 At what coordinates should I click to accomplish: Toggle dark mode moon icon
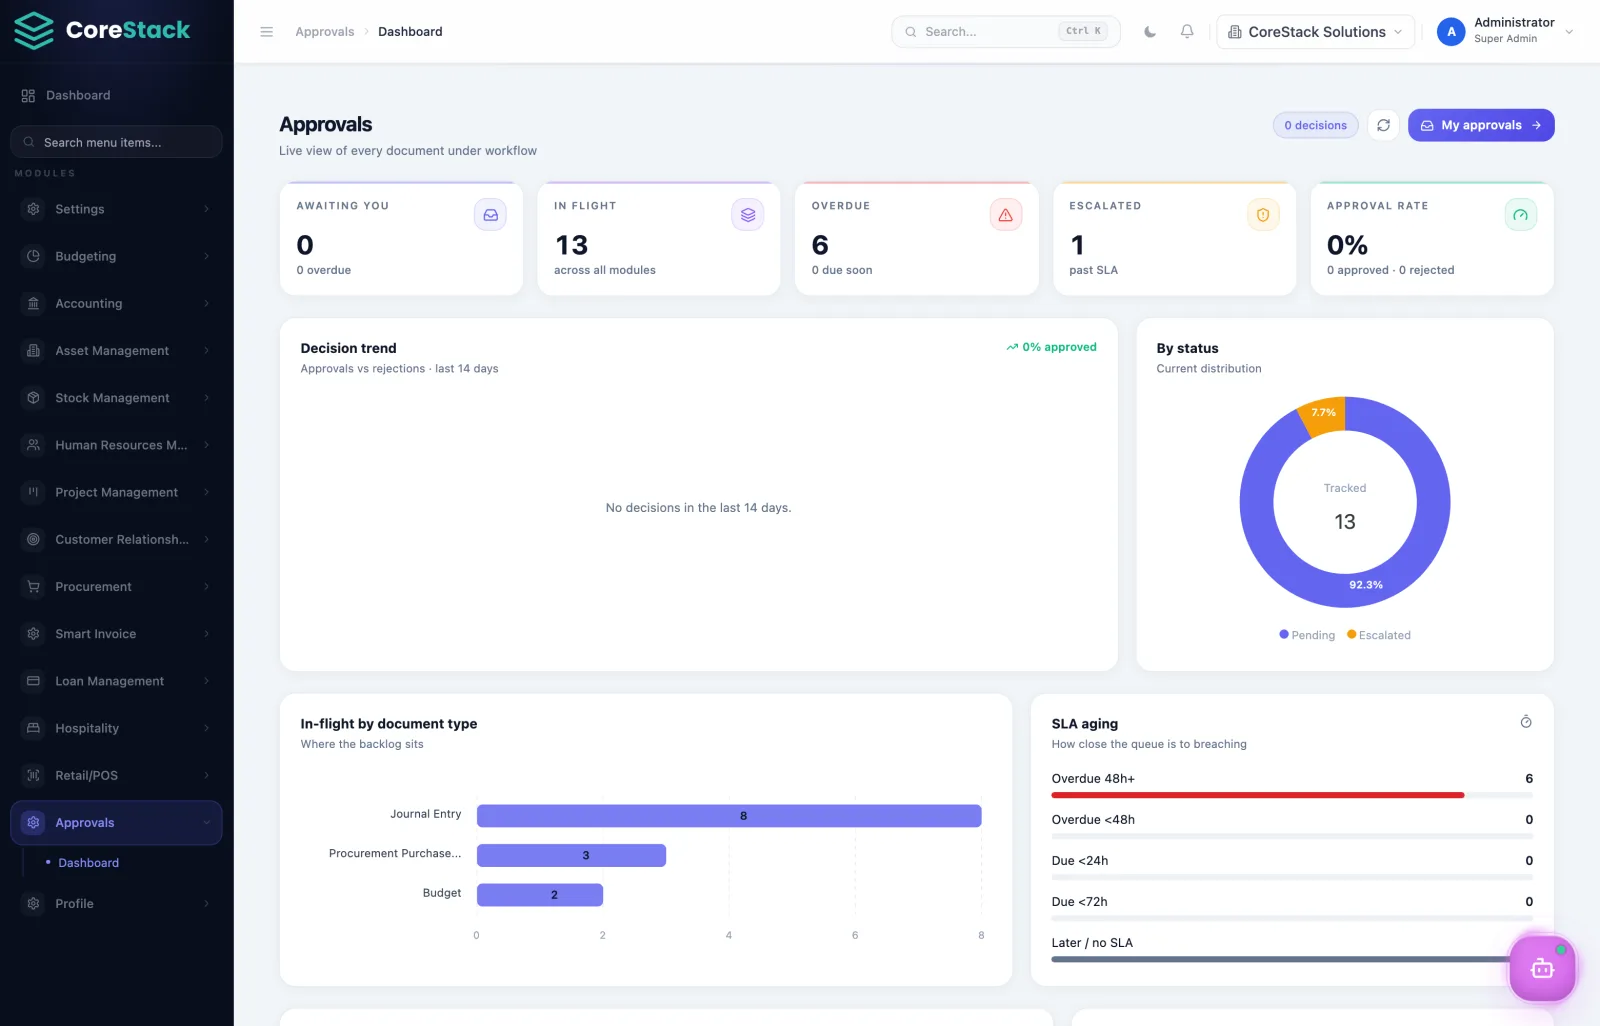point(1150,32)
